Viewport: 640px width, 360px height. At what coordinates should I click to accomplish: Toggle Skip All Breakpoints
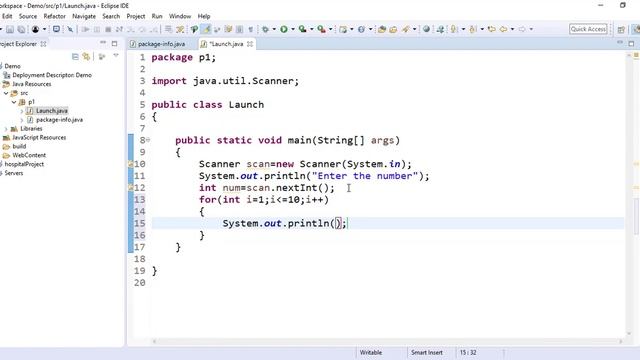tap(70, 29)
